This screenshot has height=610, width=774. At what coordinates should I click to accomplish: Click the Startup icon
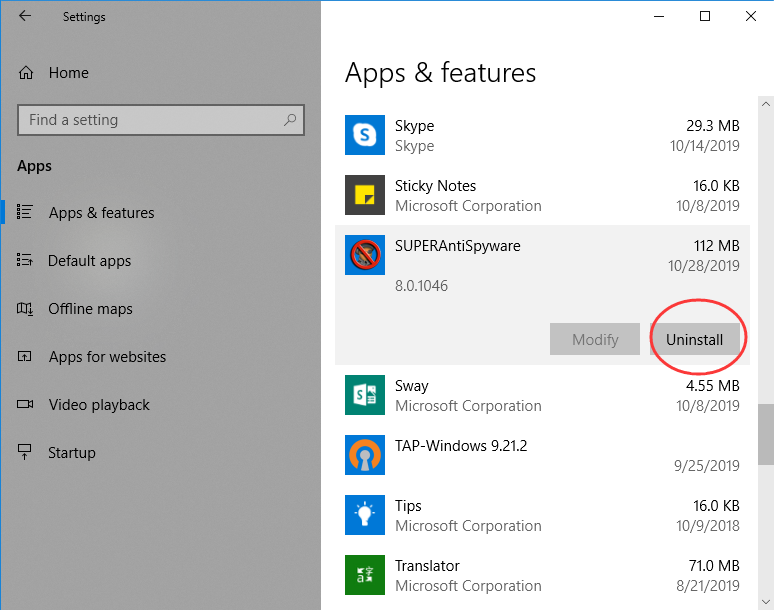[x=25, y=452]
